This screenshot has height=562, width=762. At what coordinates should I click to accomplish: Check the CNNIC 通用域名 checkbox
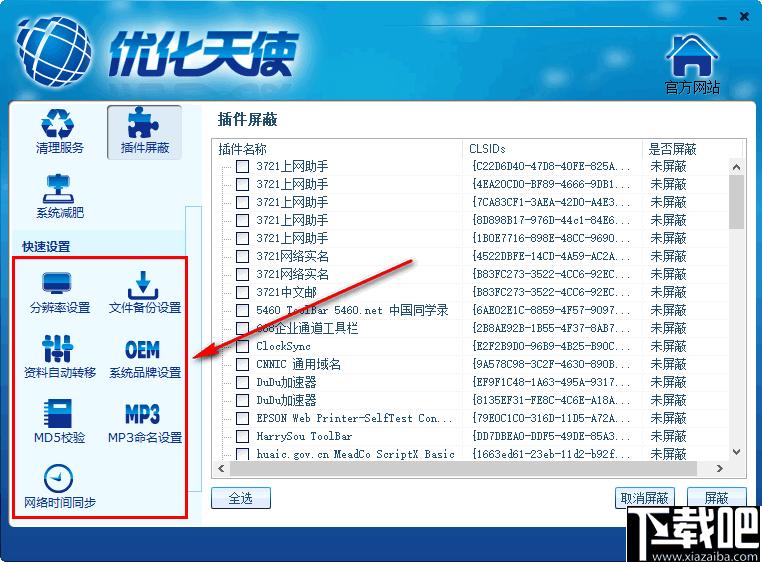(x=242, y=364)
